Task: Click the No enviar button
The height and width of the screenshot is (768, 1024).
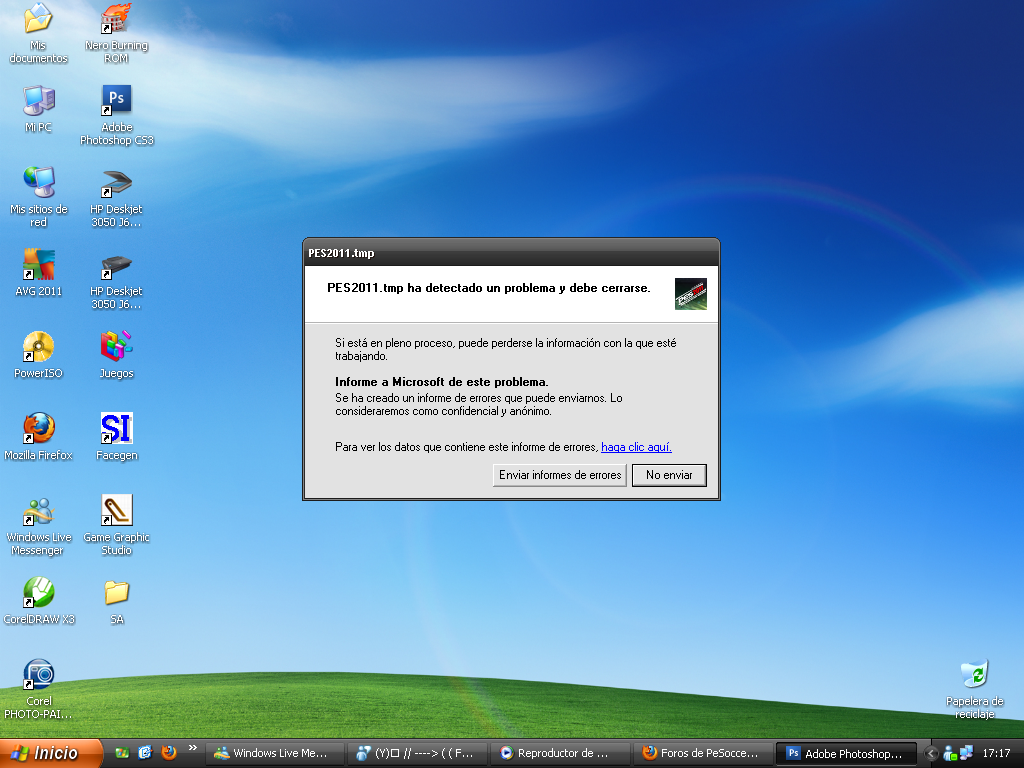Action: 669,475
